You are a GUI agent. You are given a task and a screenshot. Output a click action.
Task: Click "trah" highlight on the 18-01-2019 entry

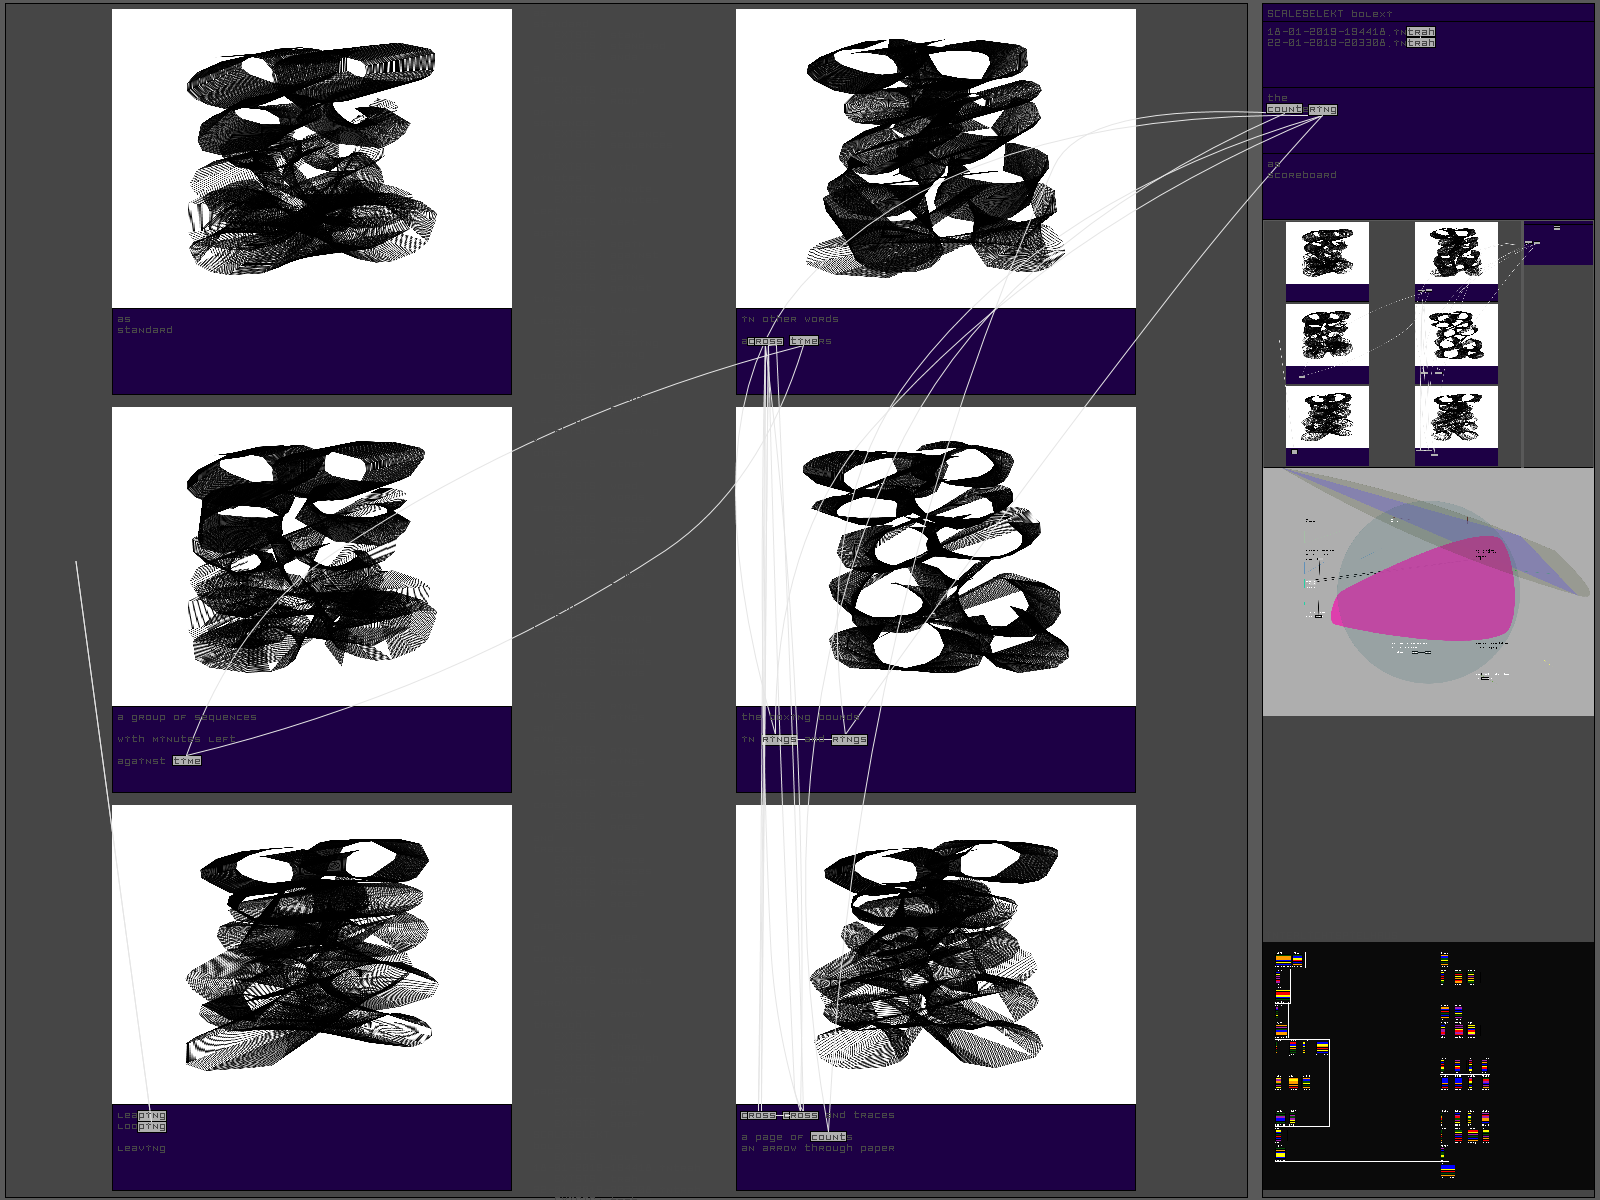pos(1421,32)
